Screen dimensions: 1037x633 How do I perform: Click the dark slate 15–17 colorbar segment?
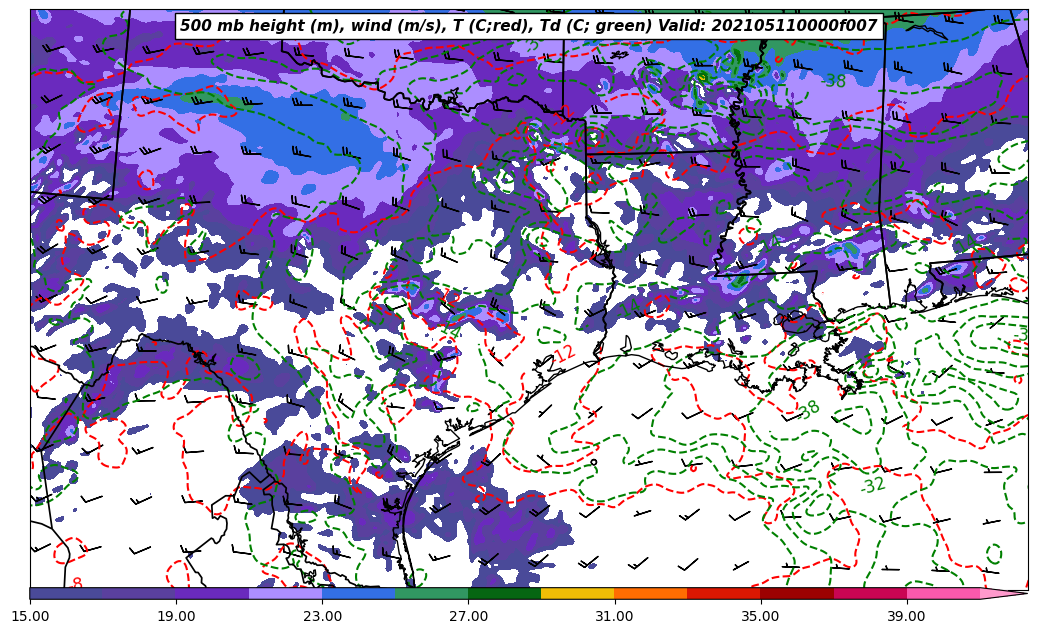(x=66, y=593)
